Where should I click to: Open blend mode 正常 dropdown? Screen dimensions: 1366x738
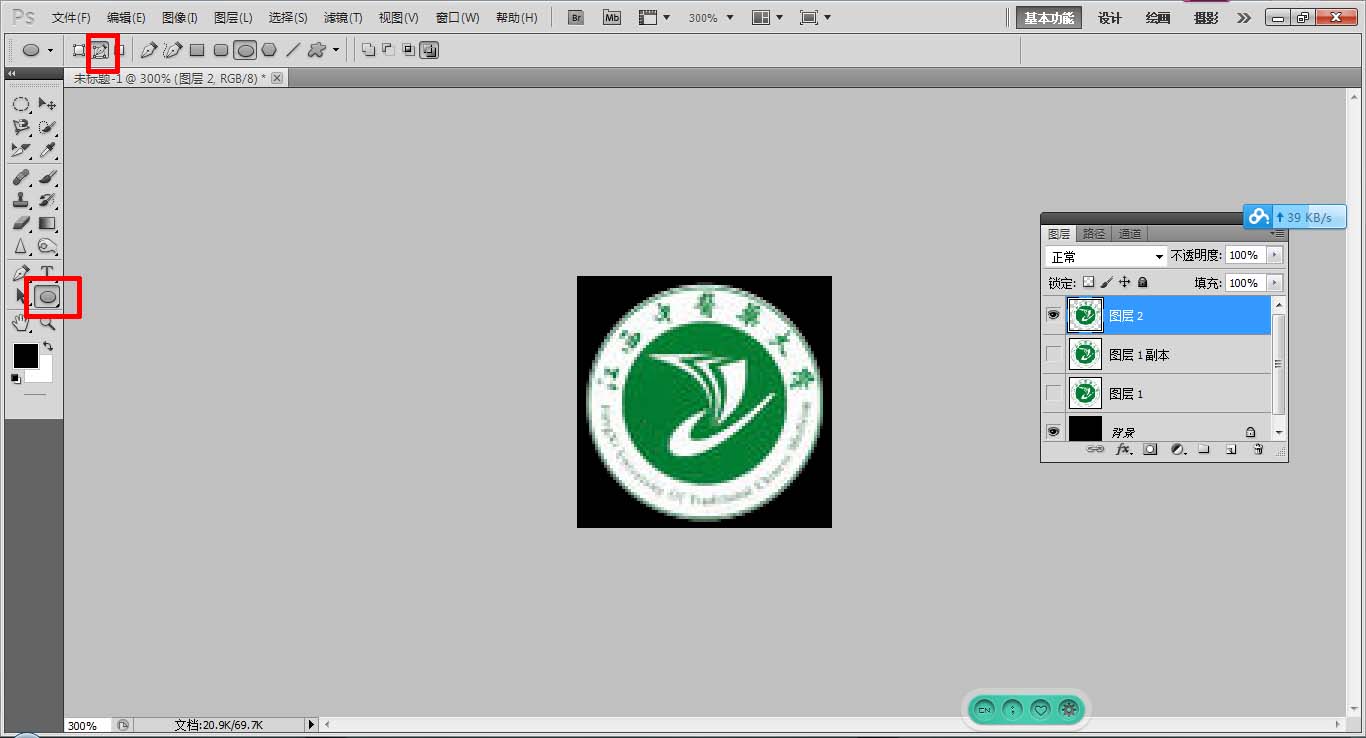tap(1106, 256)
